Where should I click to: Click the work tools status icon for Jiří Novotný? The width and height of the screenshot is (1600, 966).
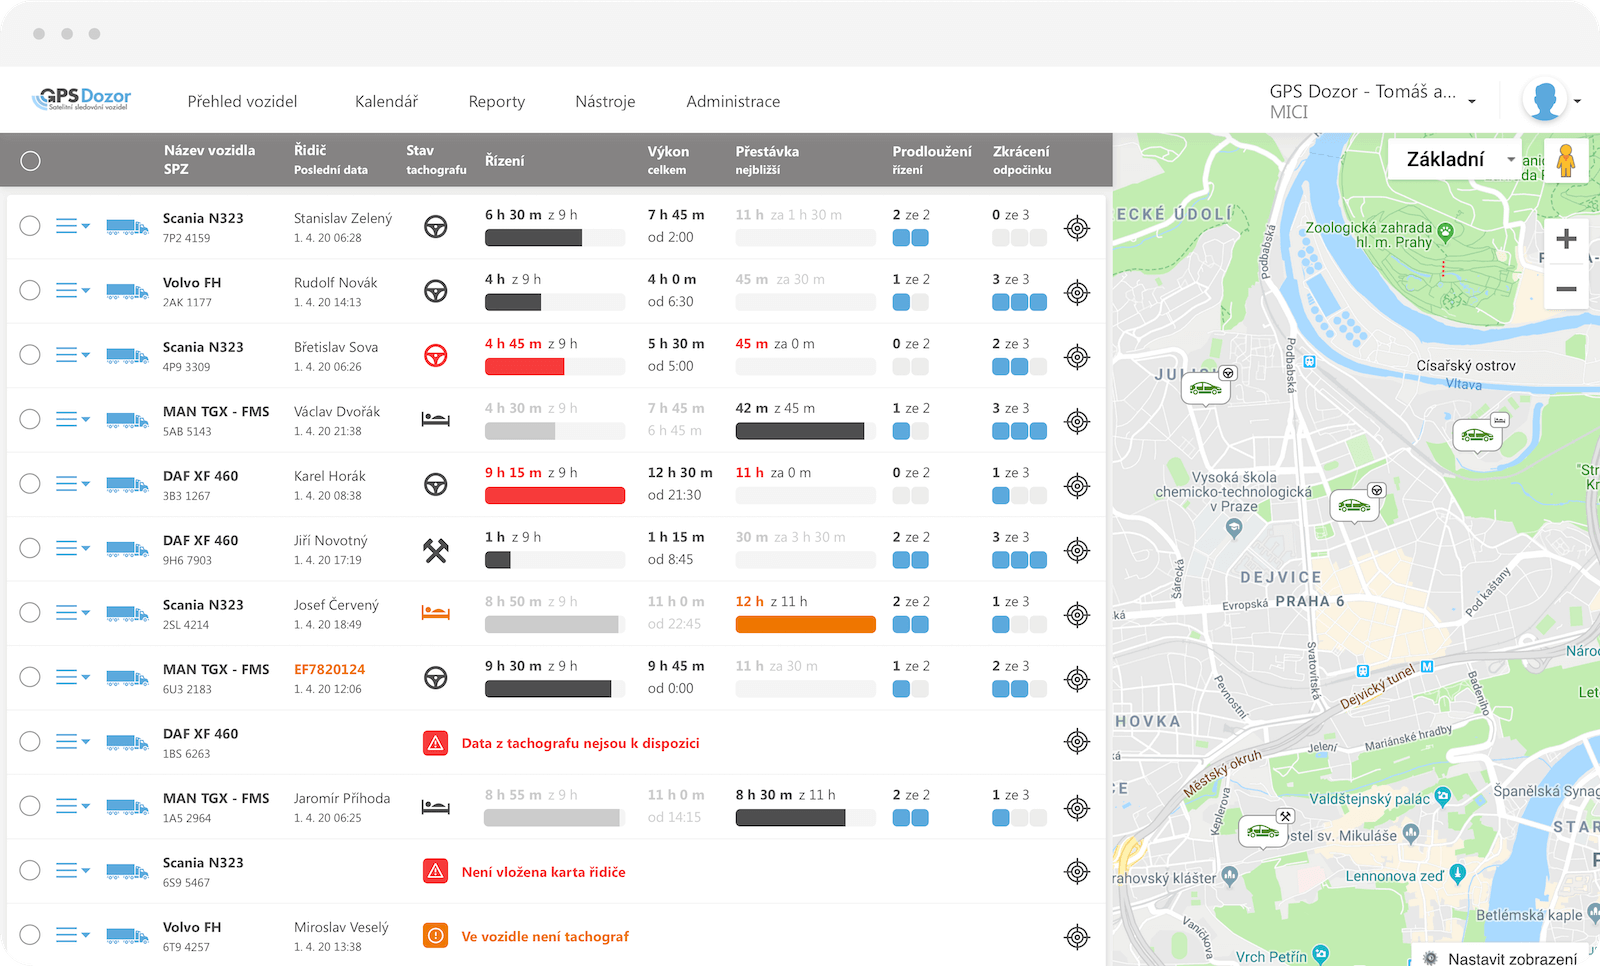[435, 550]
